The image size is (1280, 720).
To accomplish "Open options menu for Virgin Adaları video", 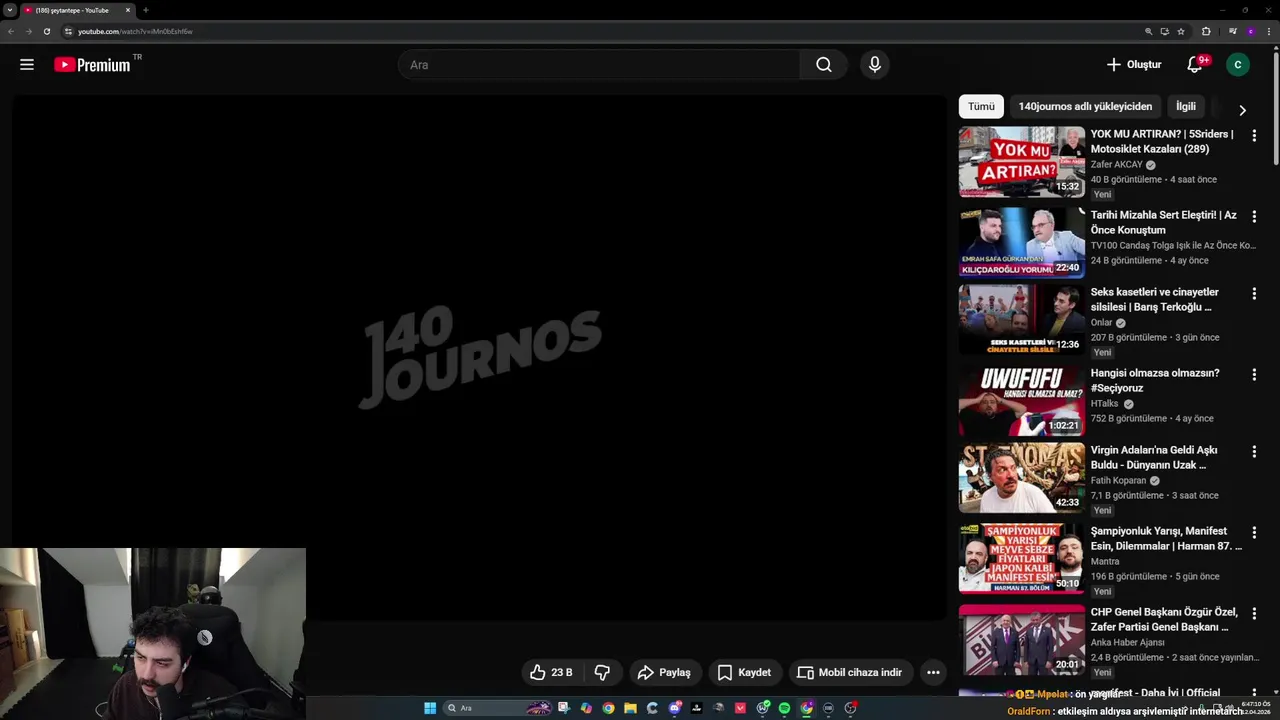I will 1254,452.
